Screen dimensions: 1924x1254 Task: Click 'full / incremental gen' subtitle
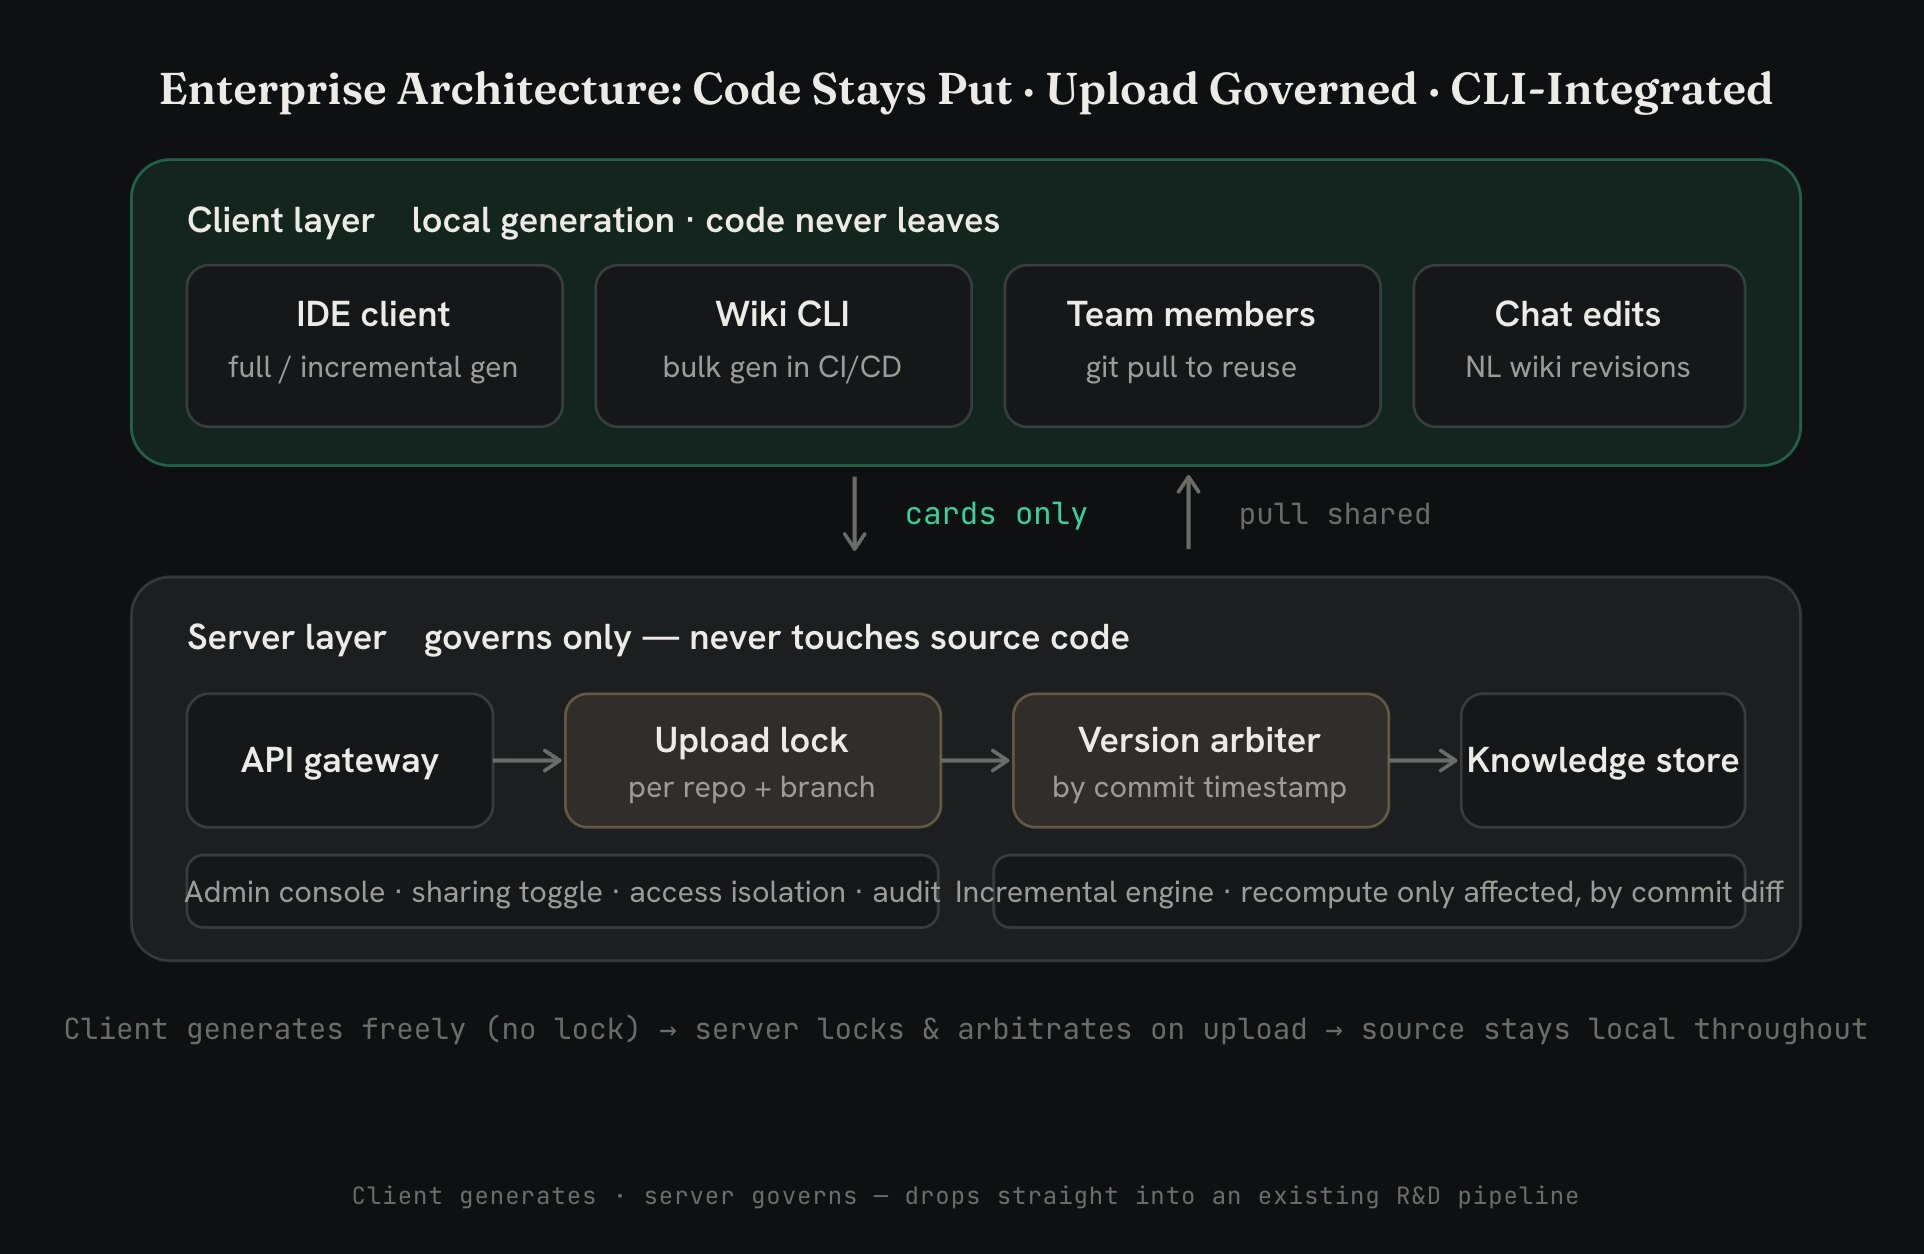[x=373, y=367]
